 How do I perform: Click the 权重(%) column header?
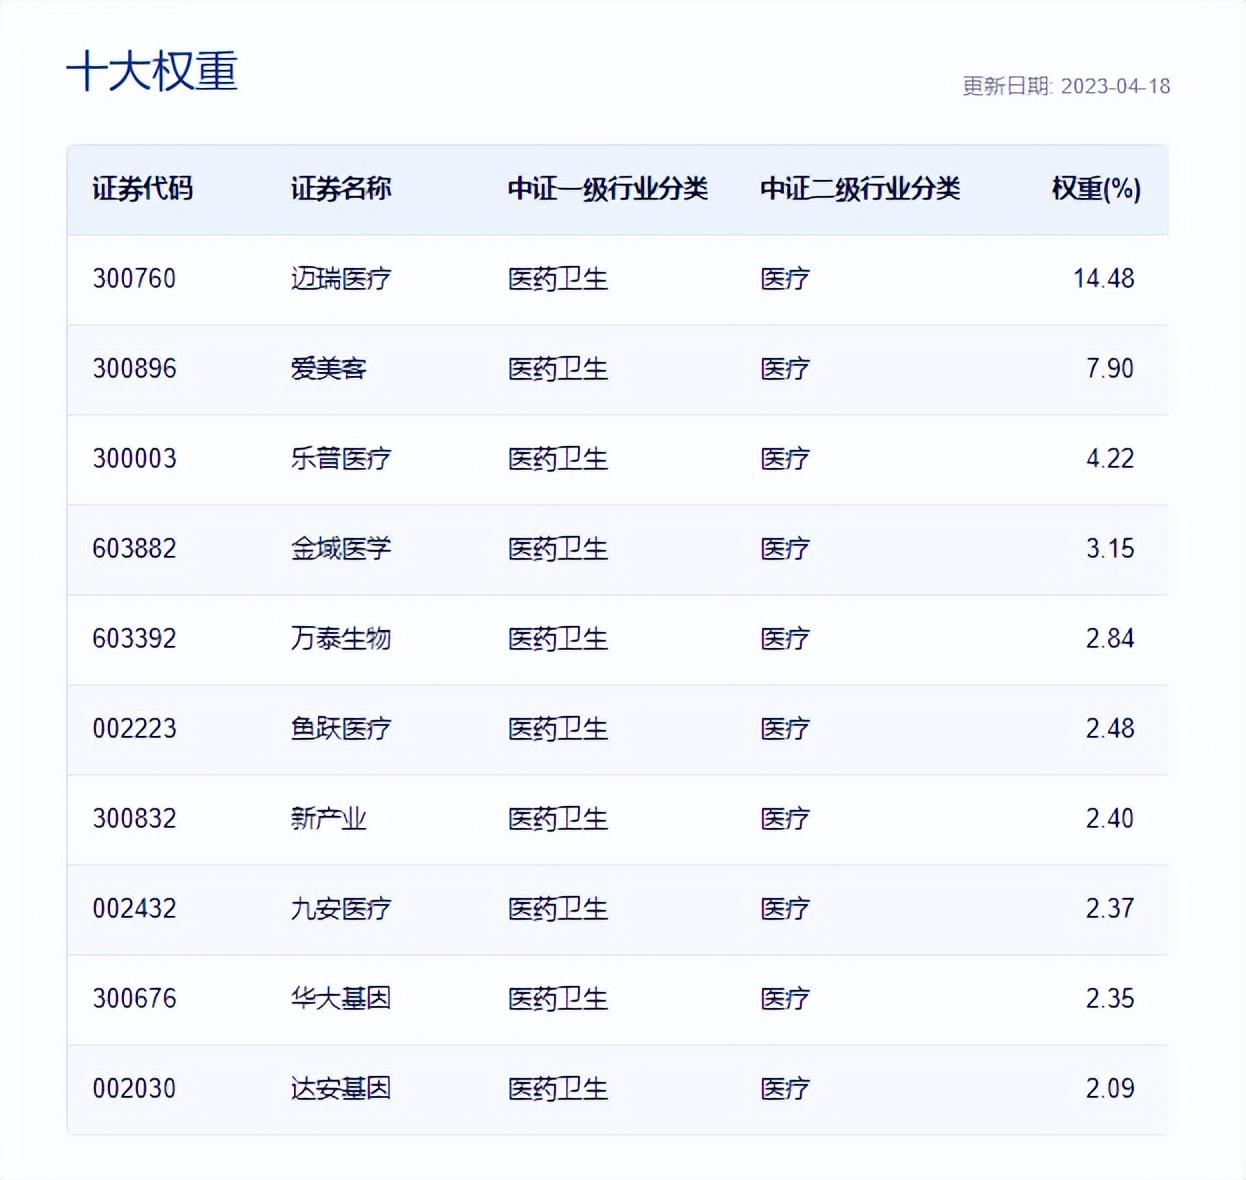(1100, 188)
